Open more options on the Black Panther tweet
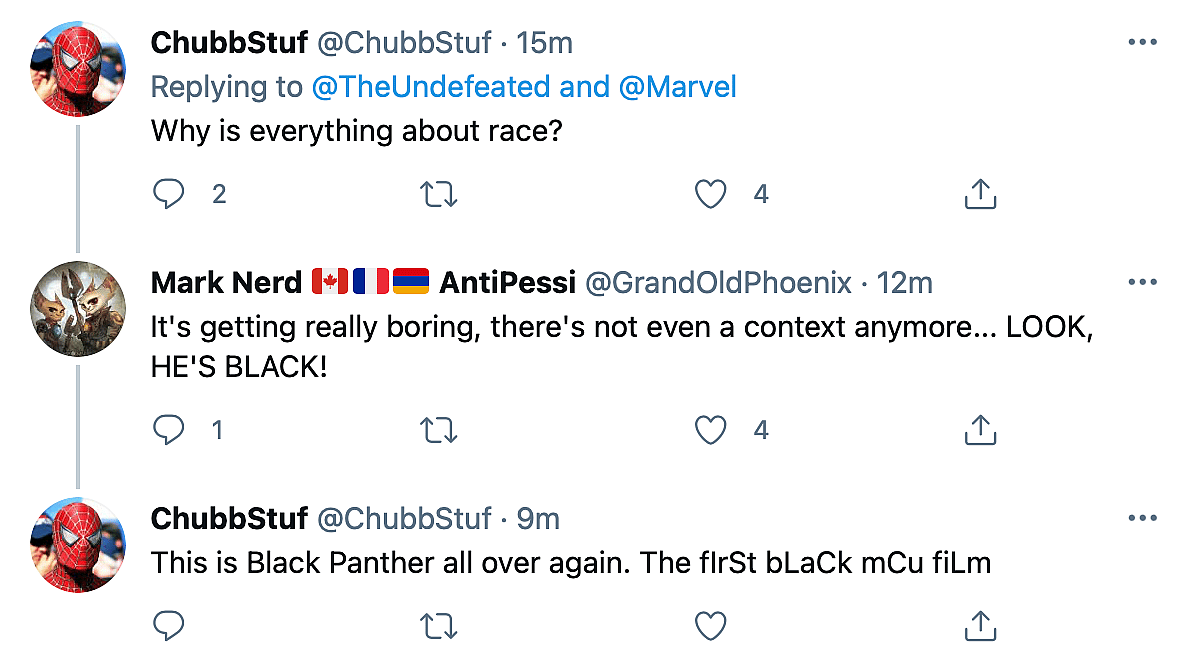 coord(1142,519)
